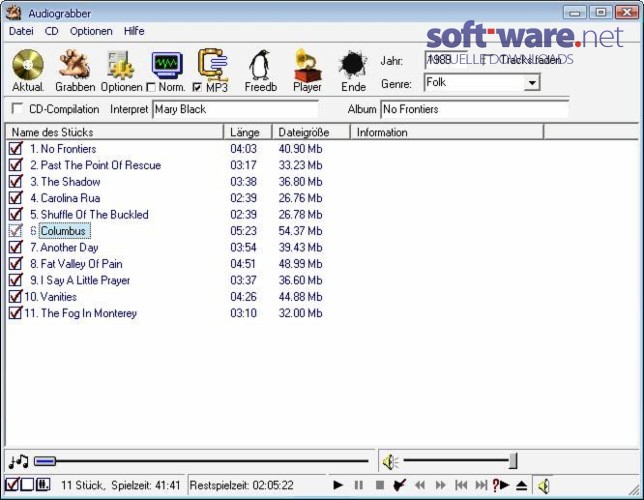
Task: Click the Information column header
Action: 447,132
